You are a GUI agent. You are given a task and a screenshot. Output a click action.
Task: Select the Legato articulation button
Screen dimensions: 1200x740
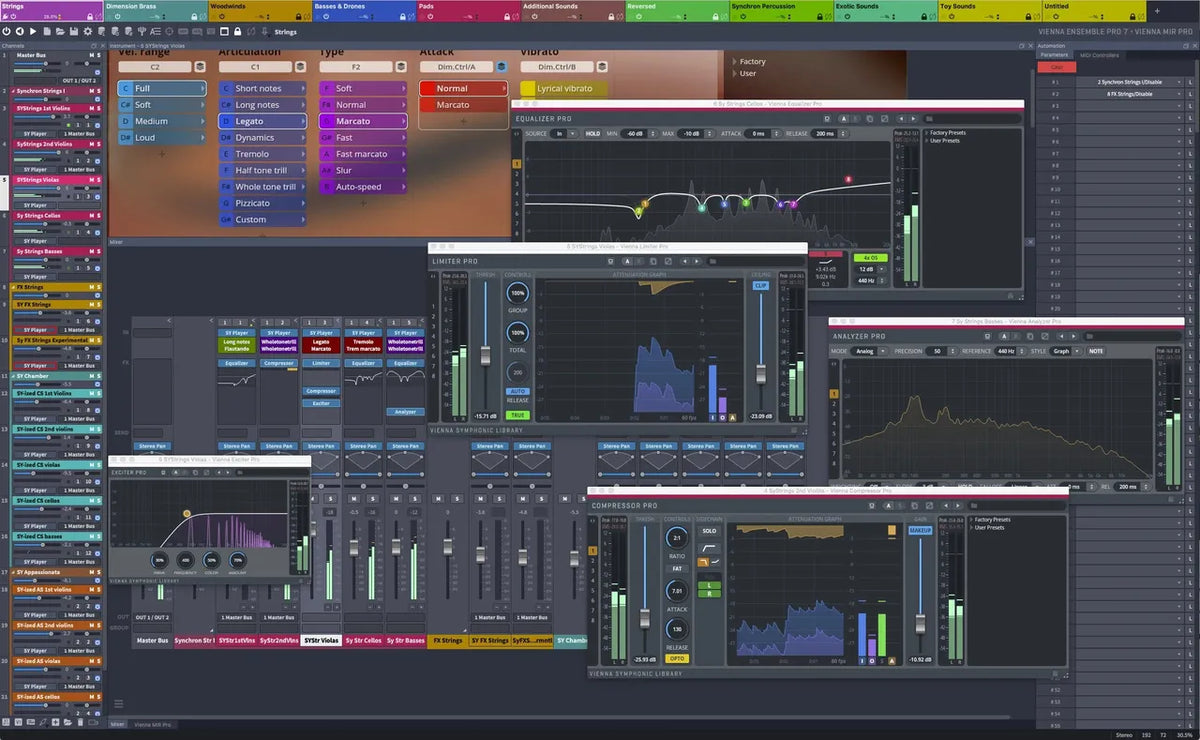[262, 120]
